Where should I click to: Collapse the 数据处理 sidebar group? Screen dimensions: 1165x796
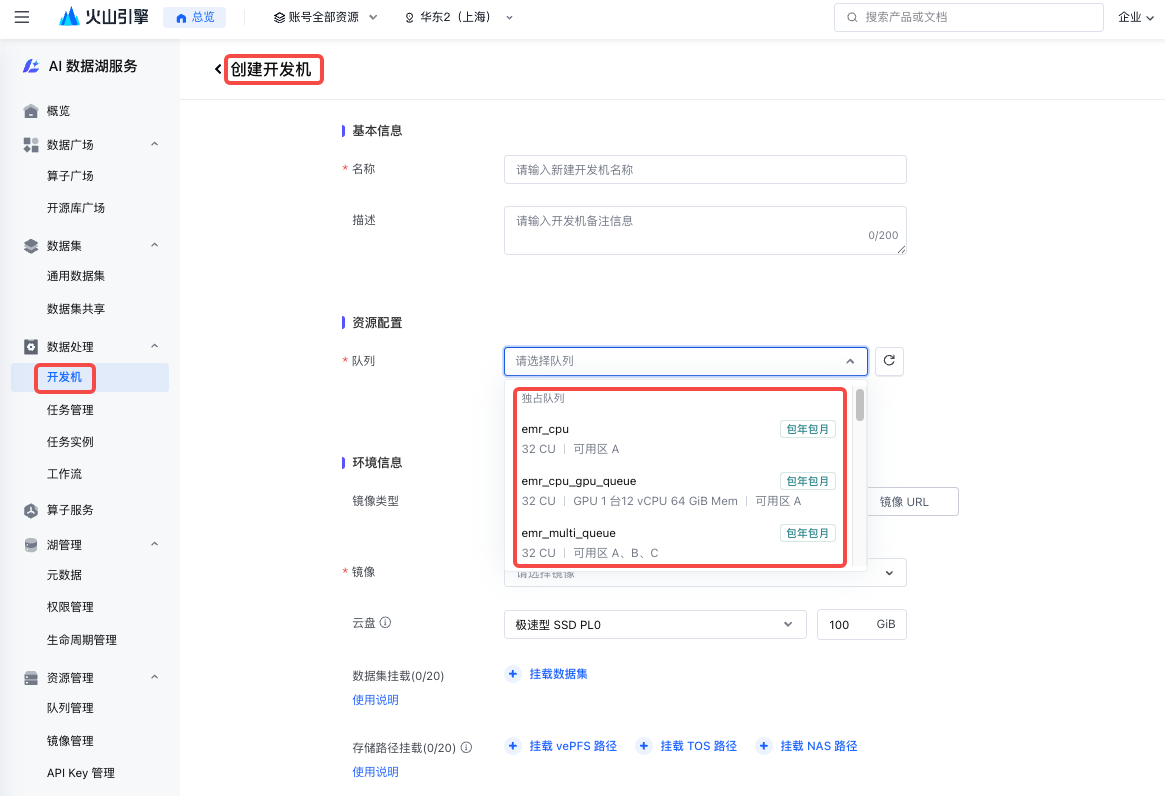pyautogui.click(x=155, y=346)
